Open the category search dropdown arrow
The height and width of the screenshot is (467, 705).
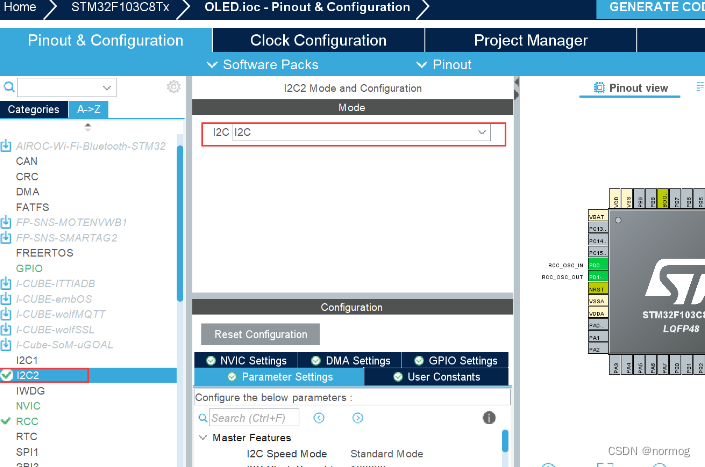click(x=107, y=88)
